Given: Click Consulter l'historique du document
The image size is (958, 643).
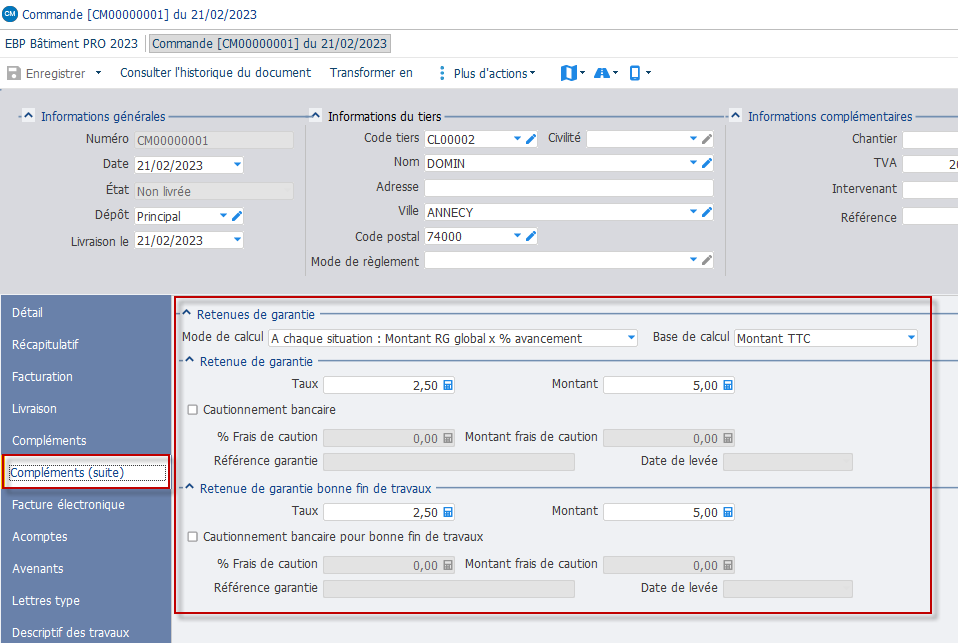Looking at the screenshot, I should (215, 73).
